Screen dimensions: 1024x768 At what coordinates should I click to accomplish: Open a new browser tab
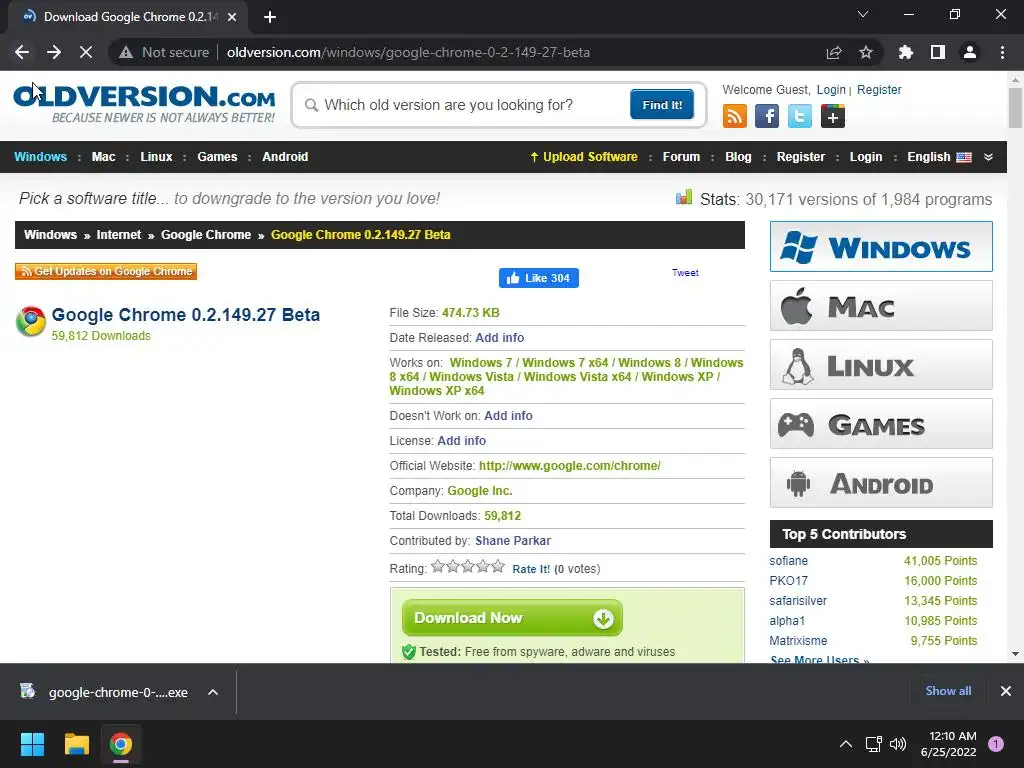(270, 17)
